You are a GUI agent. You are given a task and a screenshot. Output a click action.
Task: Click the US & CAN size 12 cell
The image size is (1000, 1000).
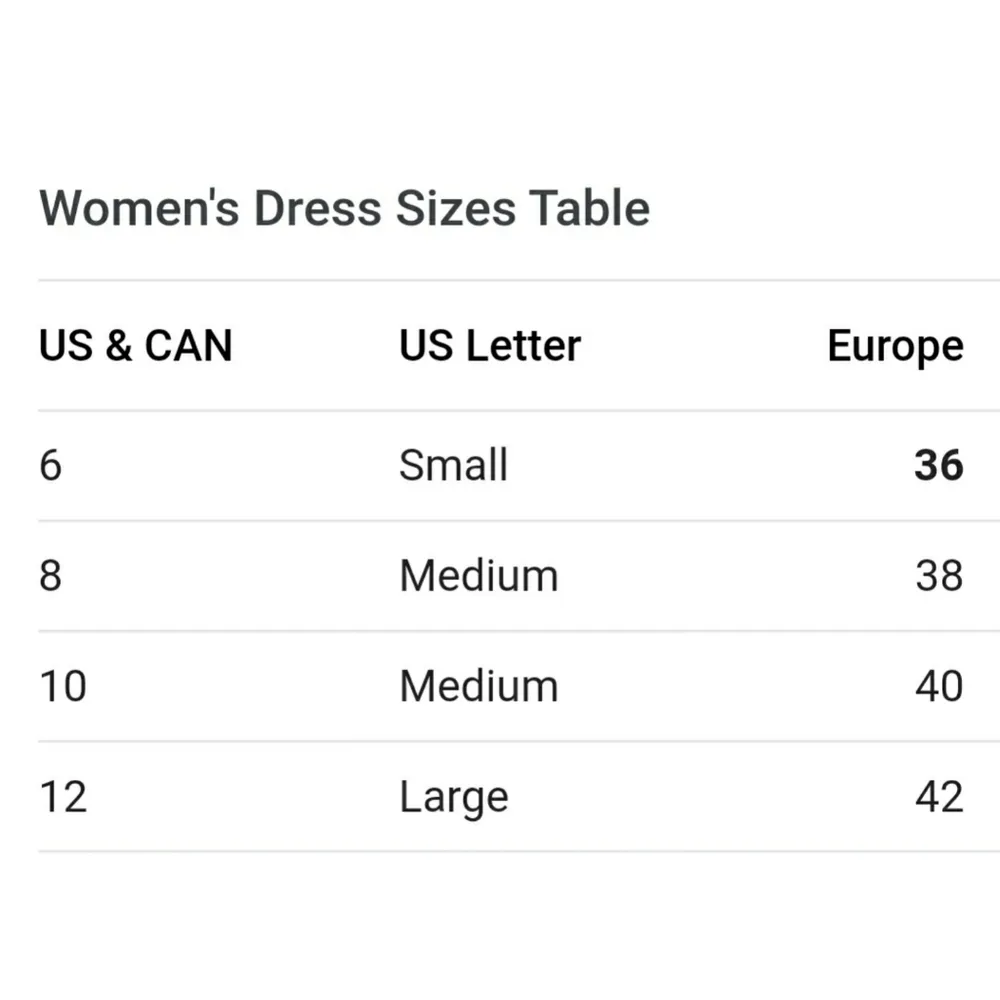(x=63, y=797)
